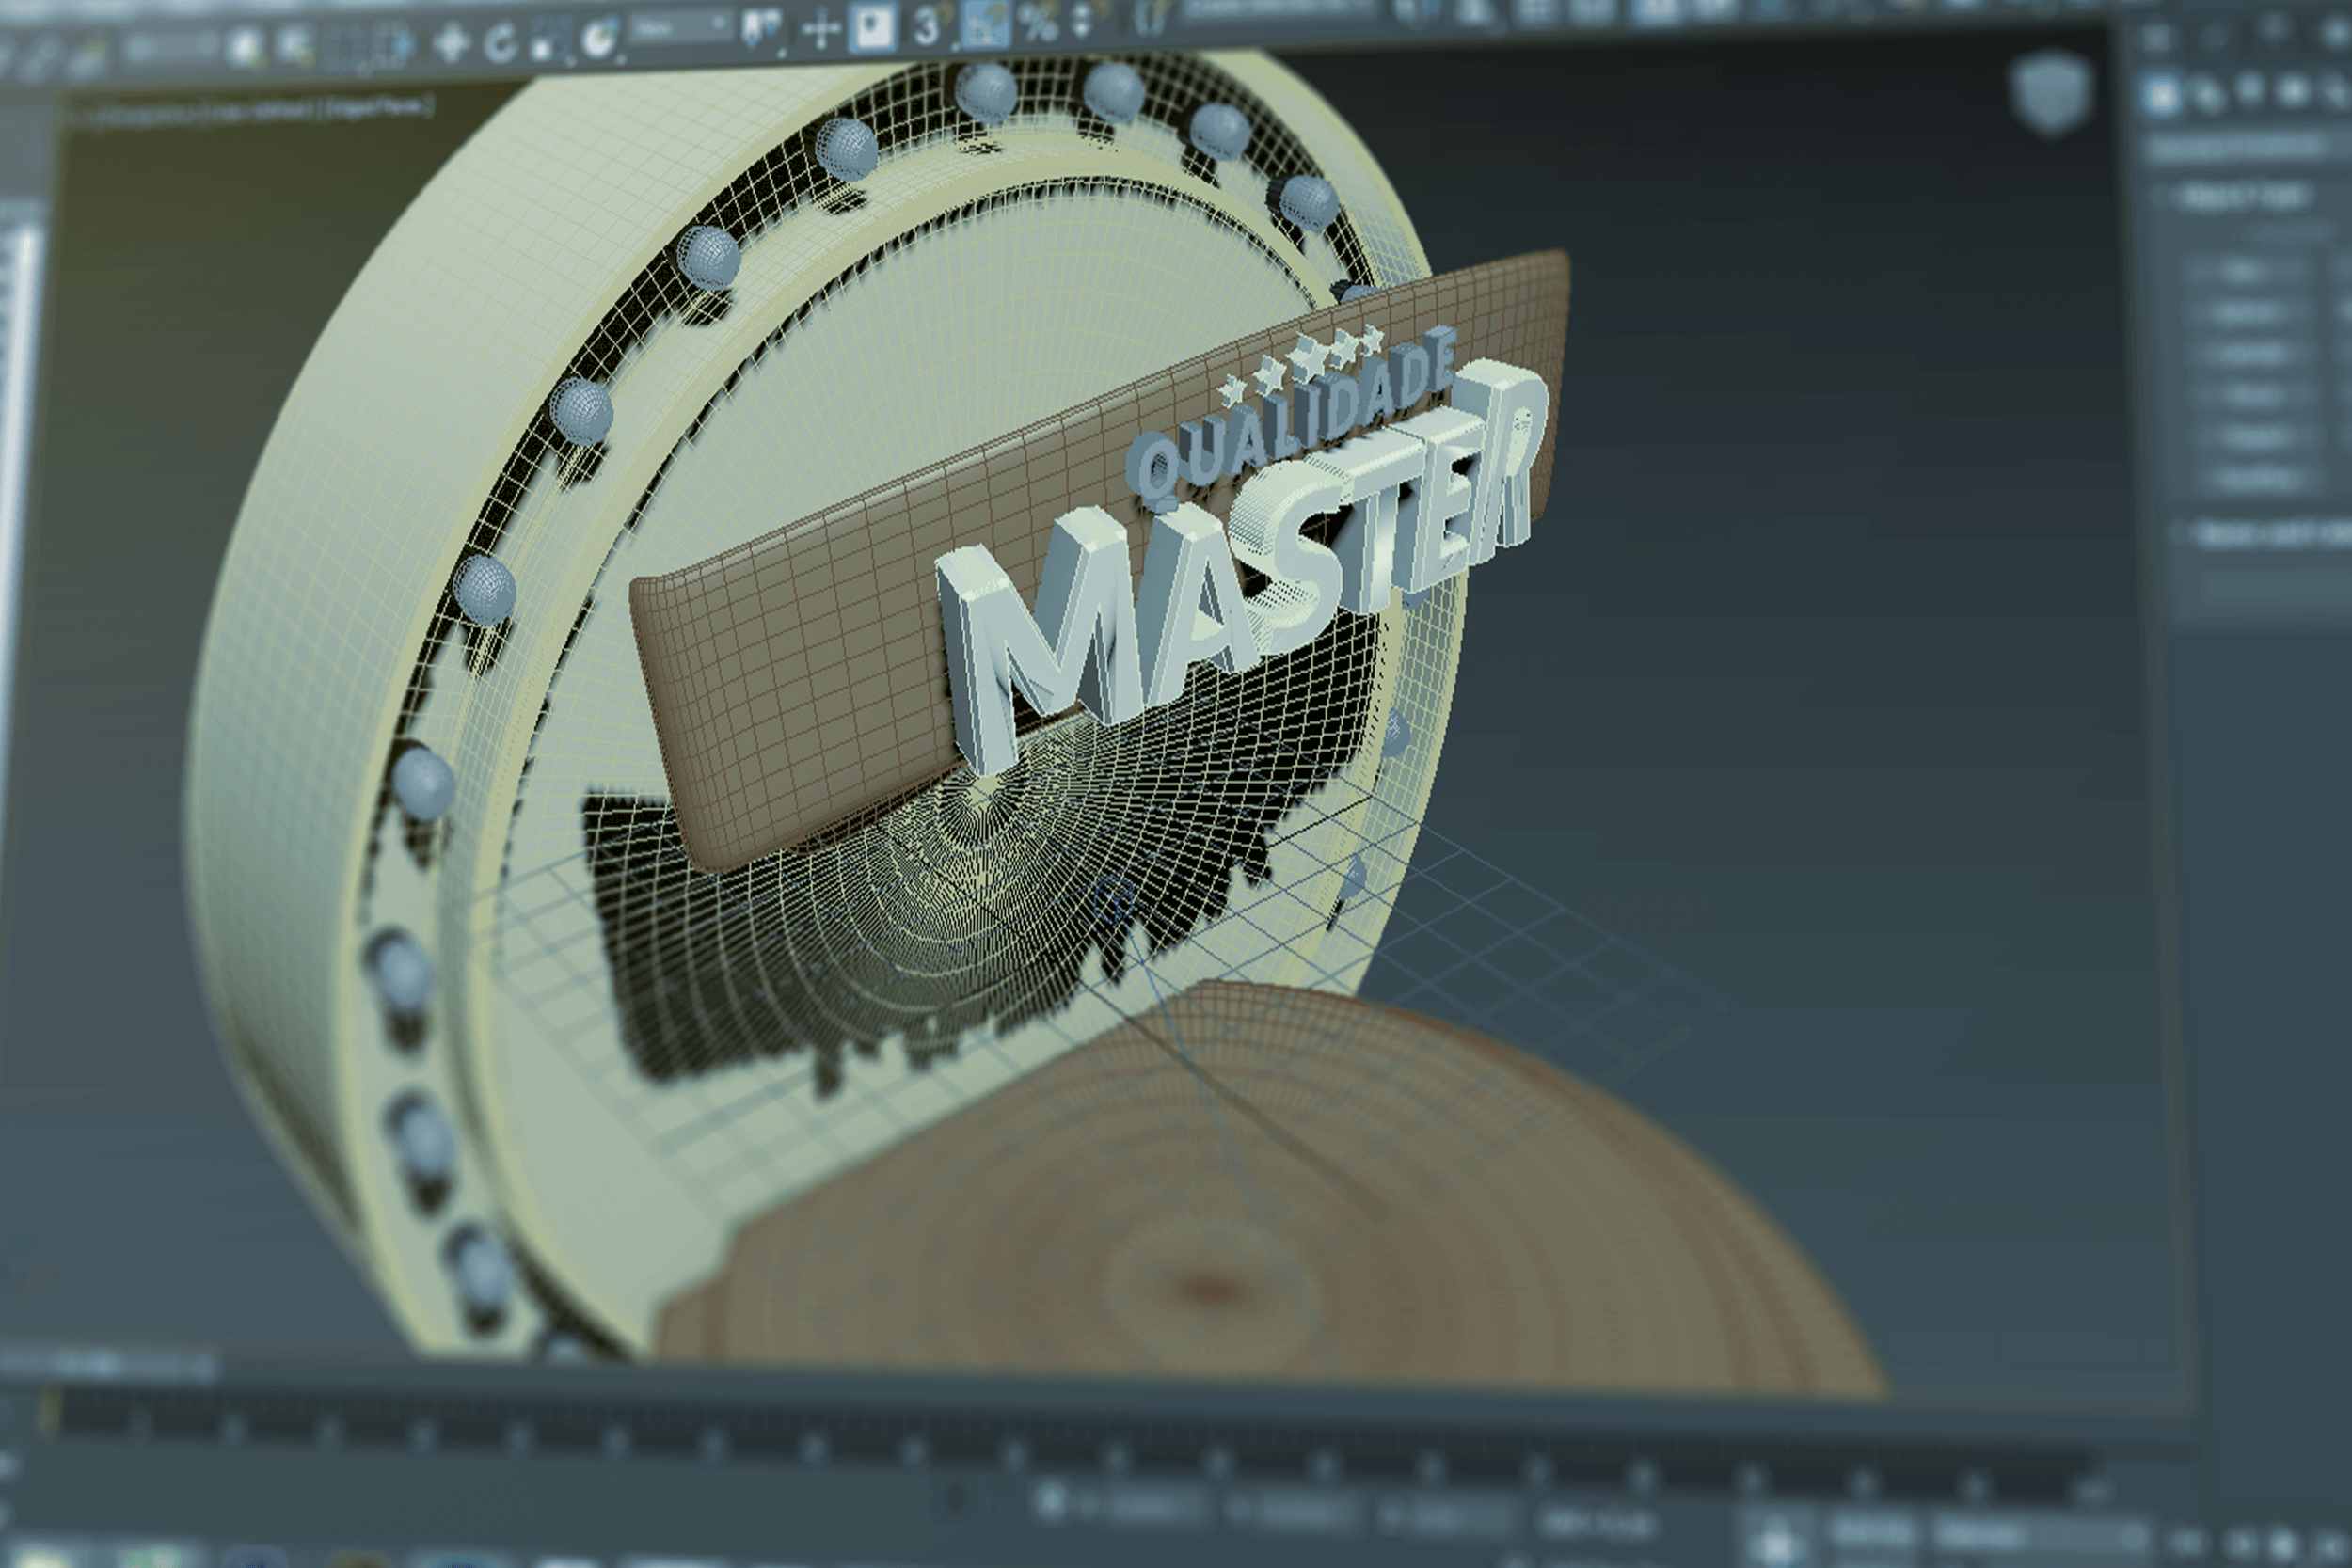The image size is (2352, 1568).
Task: Select the Shapes category icon
Action: coord(2208,93)
